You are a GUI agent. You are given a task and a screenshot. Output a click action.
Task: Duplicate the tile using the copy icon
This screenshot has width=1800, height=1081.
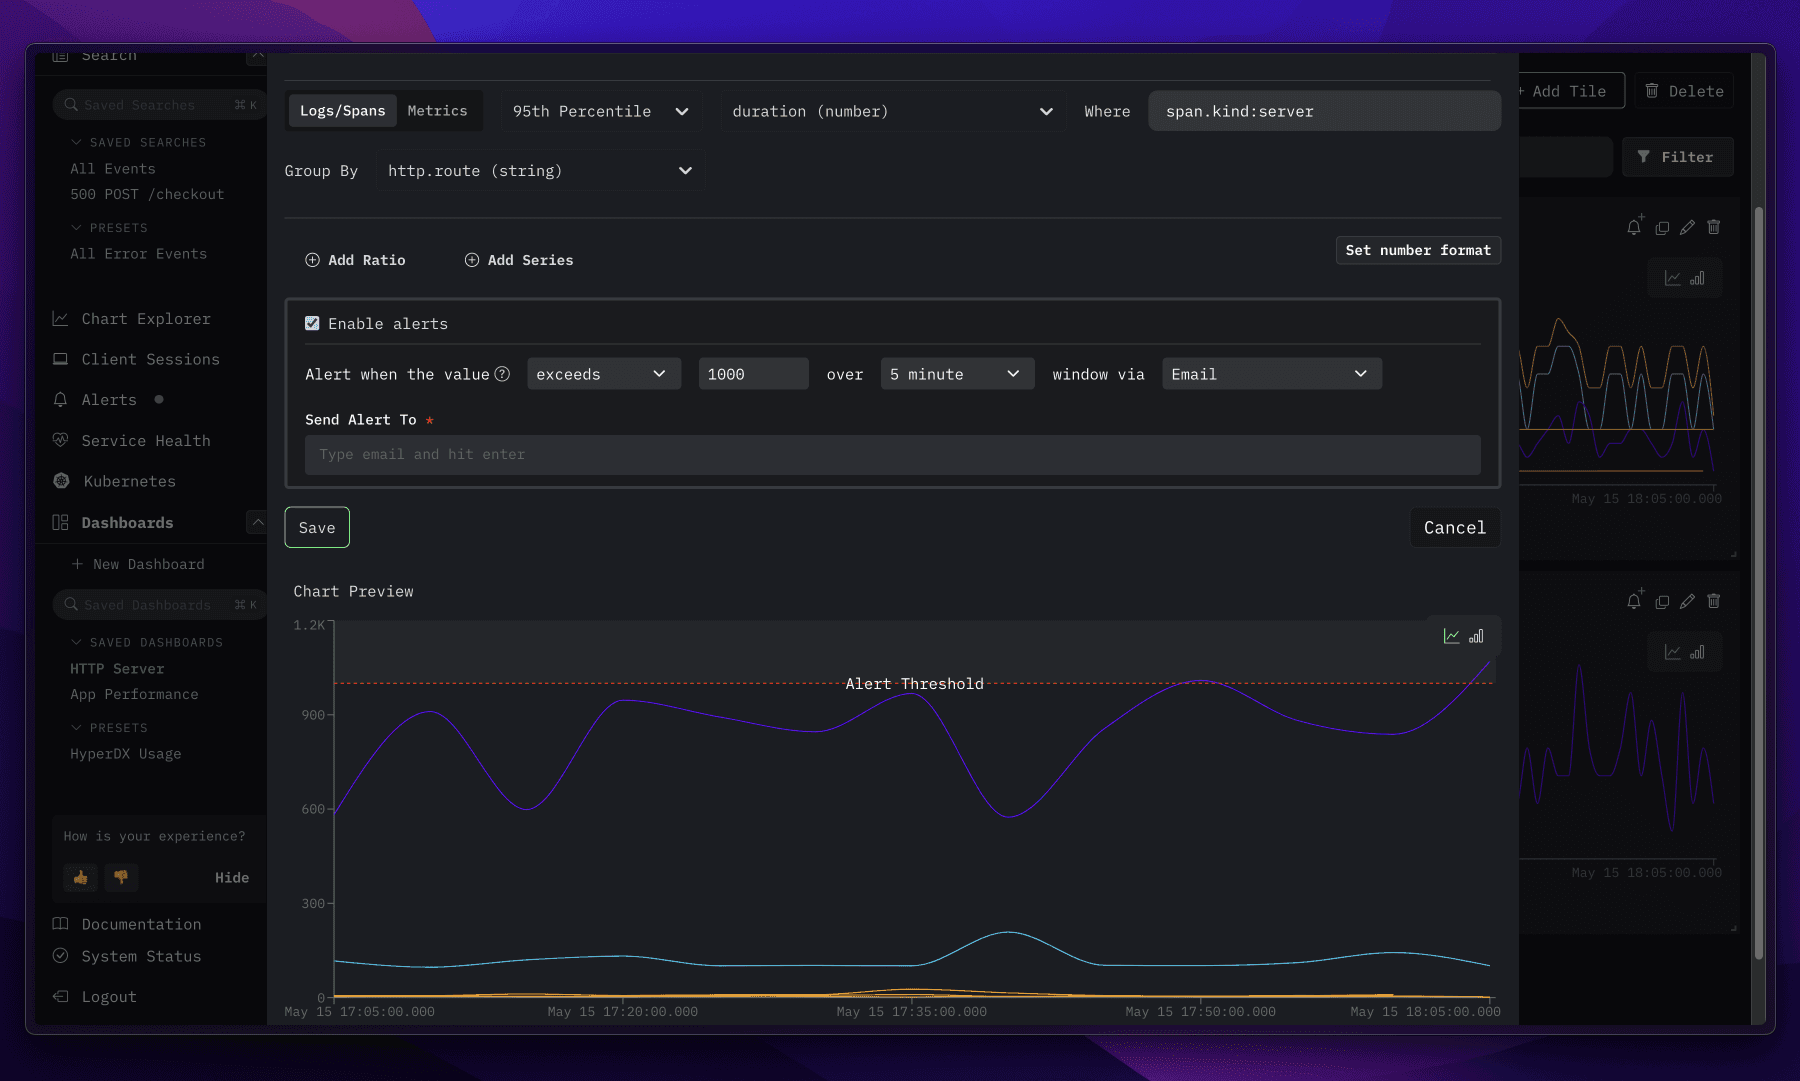(x=1661, y=227)
